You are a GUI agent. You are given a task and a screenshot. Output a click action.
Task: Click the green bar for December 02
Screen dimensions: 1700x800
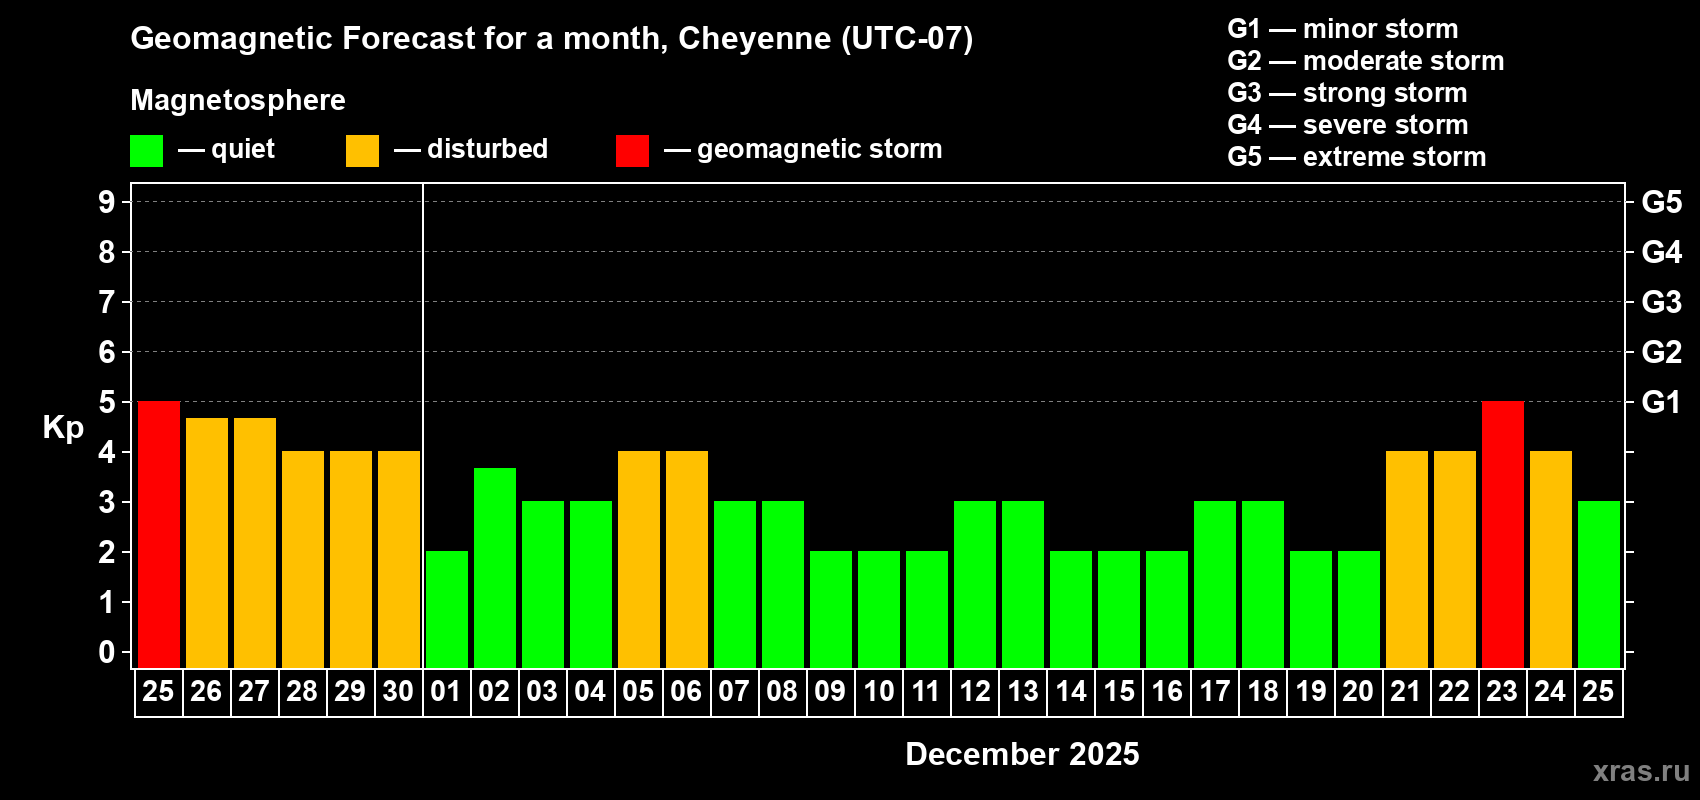[495, 568]
